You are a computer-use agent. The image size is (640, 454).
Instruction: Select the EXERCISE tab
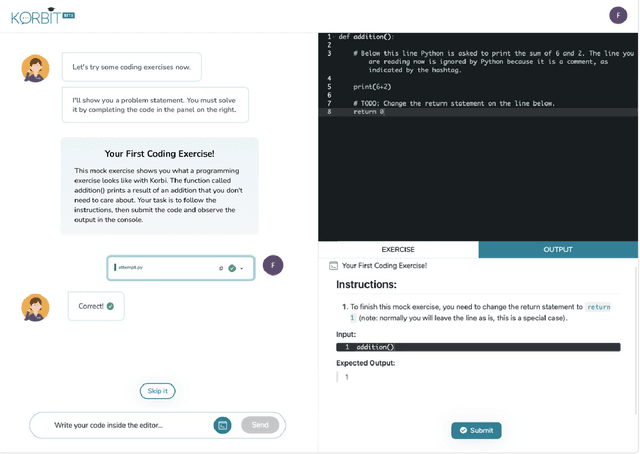(397, 249)
